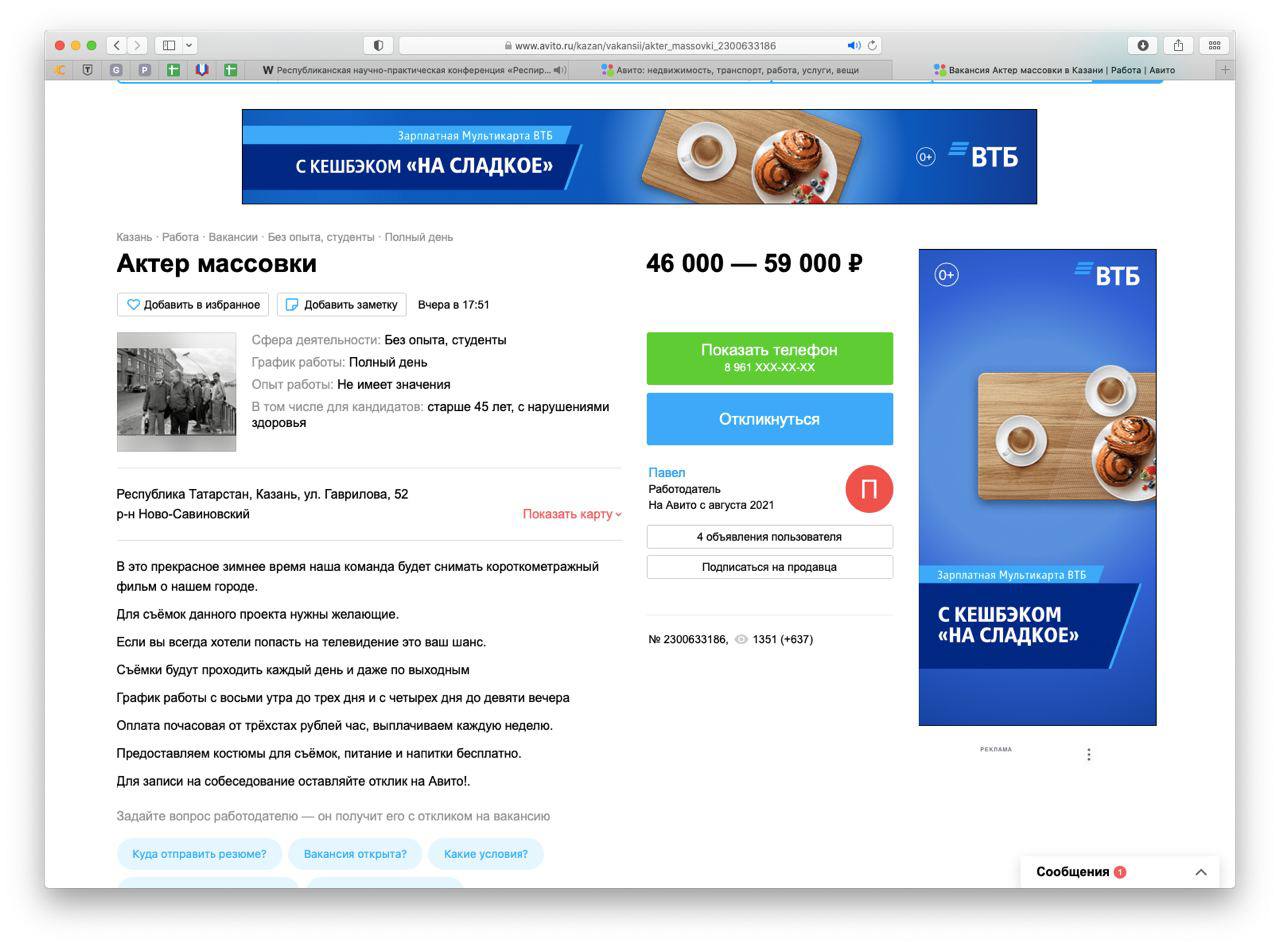Click the Актер массовки heading
The height and width of the screenshot is (947, 1280).
coord(216,263)
